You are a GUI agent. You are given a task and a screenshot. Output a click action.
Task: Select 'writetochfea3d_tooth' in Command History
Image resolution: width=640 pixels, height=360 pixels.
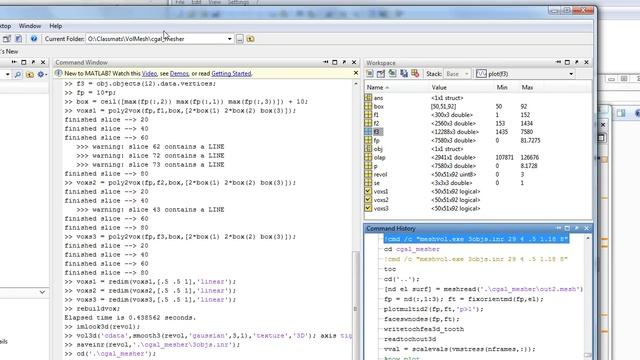[x=424, y=329]
